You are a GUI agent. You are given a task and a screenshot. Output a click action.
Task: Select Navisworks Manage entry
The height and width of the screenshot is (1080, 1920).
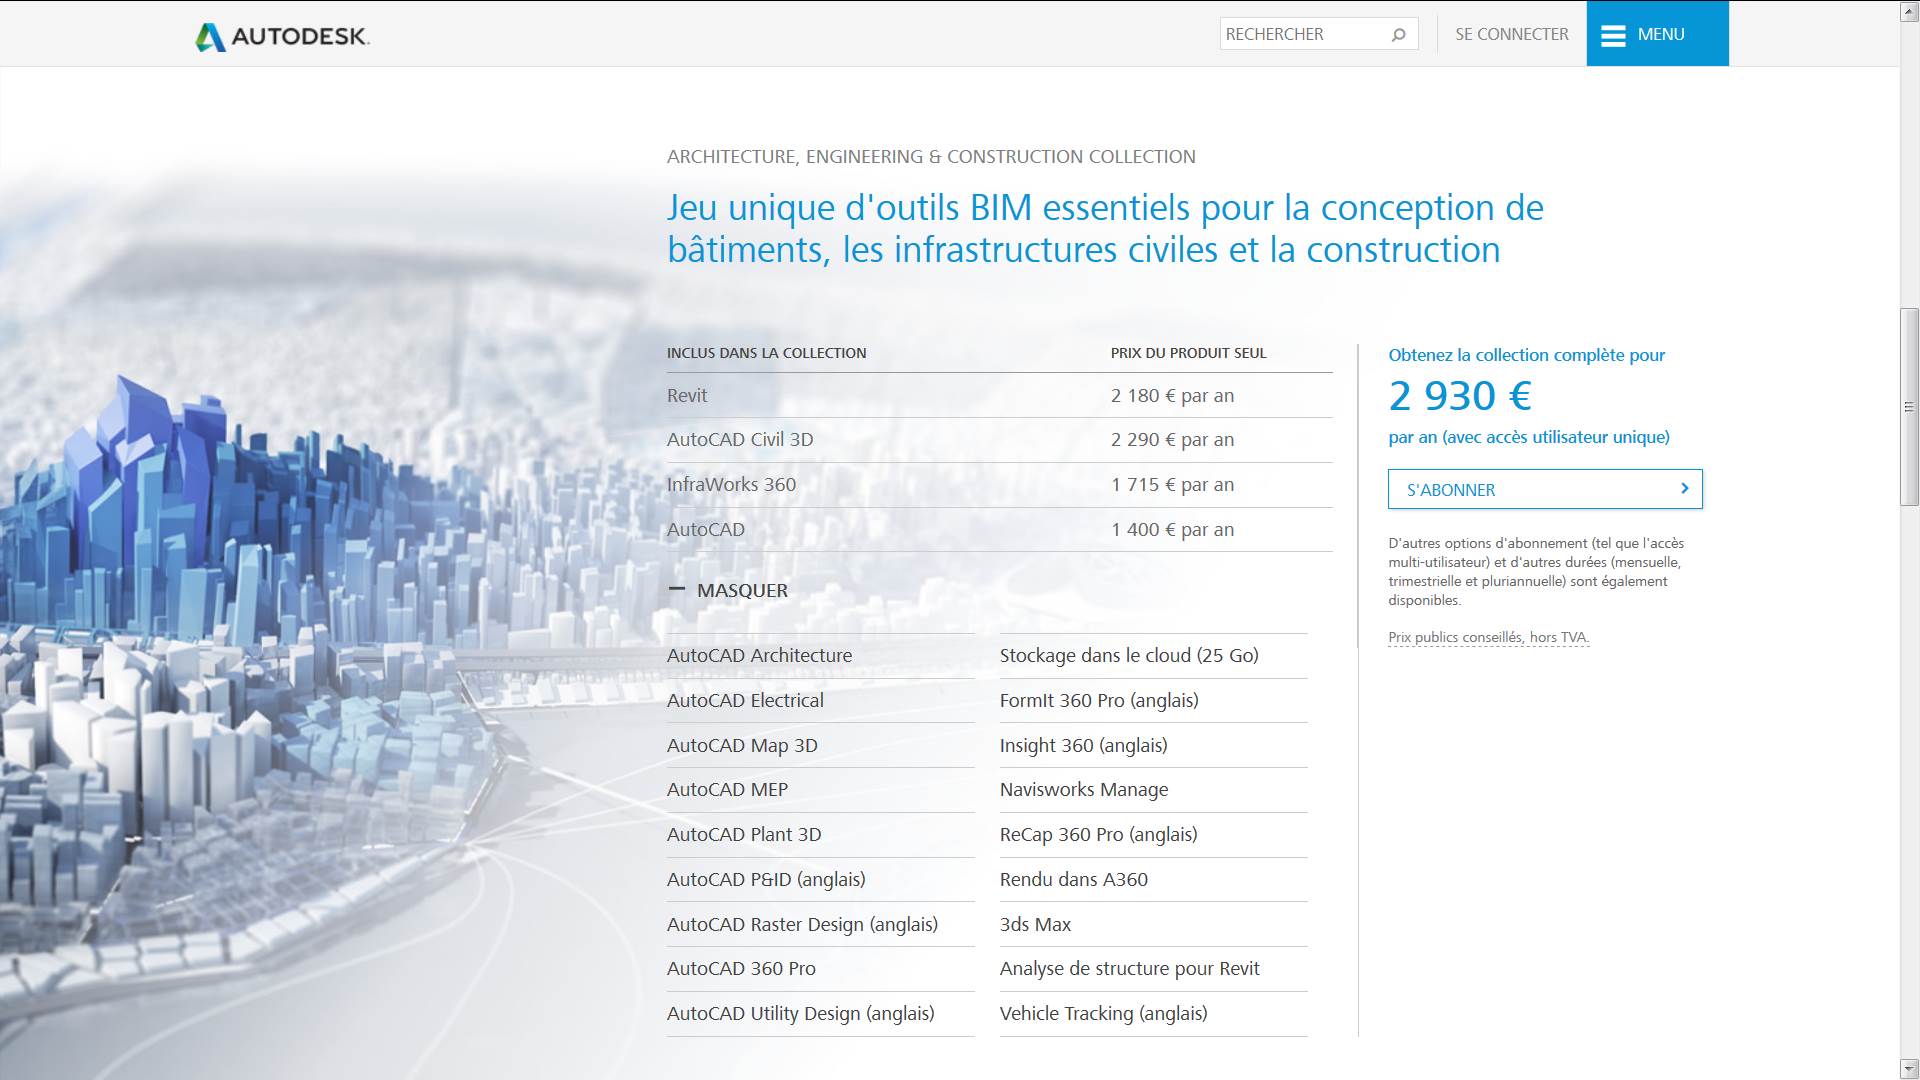pyautogui.click(x=1084, y=789)
